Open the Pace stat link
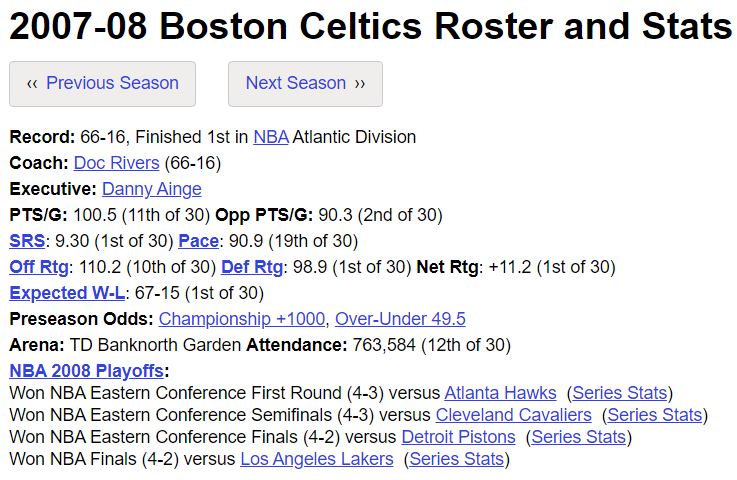 point(198,241)
